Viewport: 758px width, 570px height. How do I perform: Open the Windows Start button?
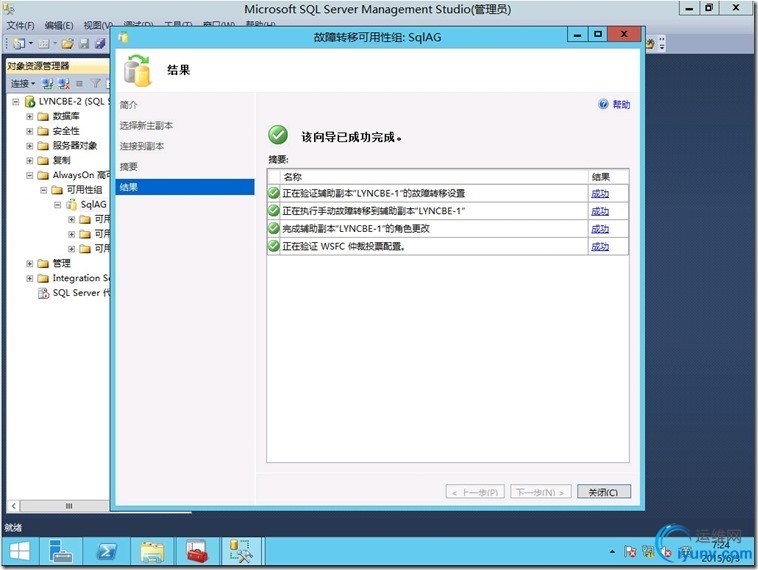tap(20, 551)
